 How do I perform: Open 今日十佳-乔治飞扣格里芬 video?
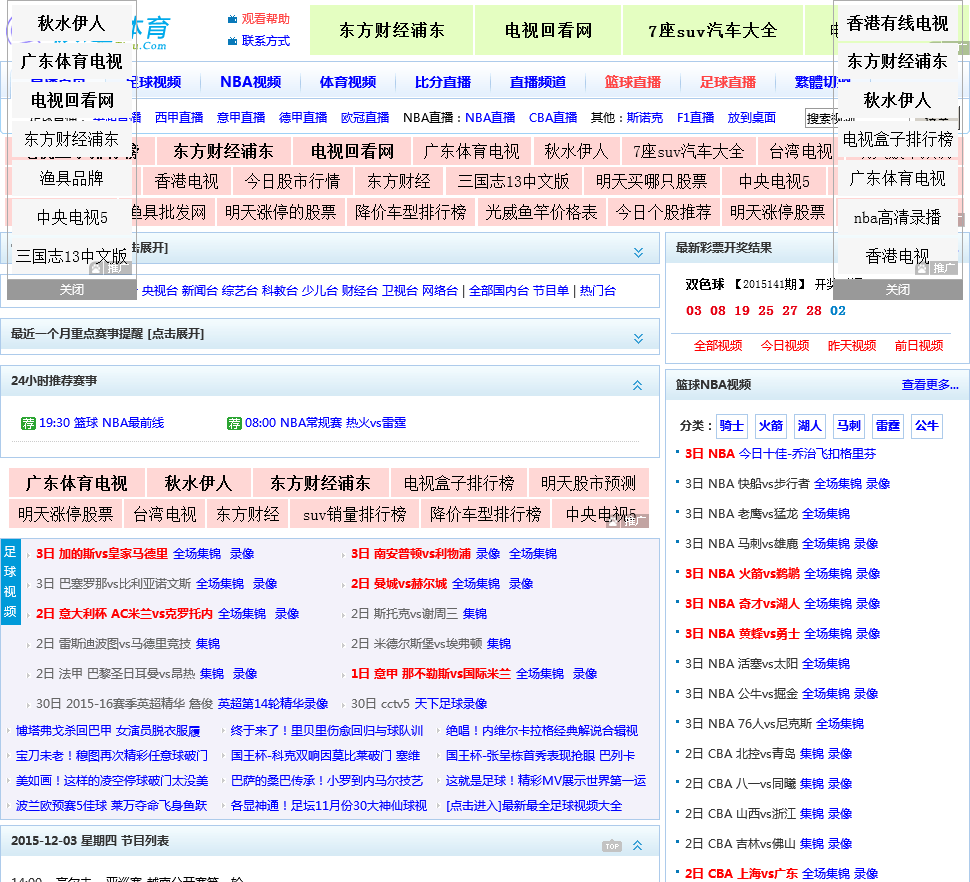807,454
